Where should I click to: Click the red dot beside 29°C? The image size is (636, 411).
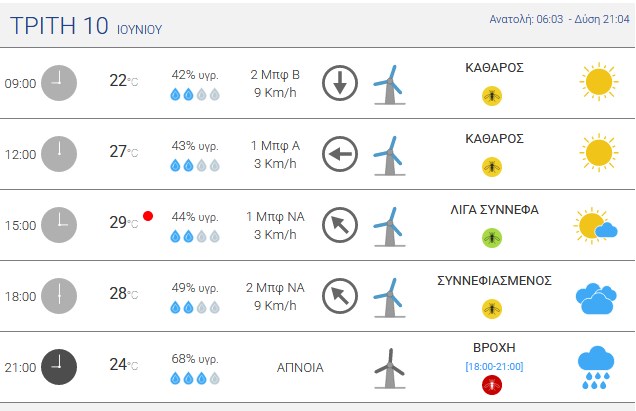click(148, 216)
